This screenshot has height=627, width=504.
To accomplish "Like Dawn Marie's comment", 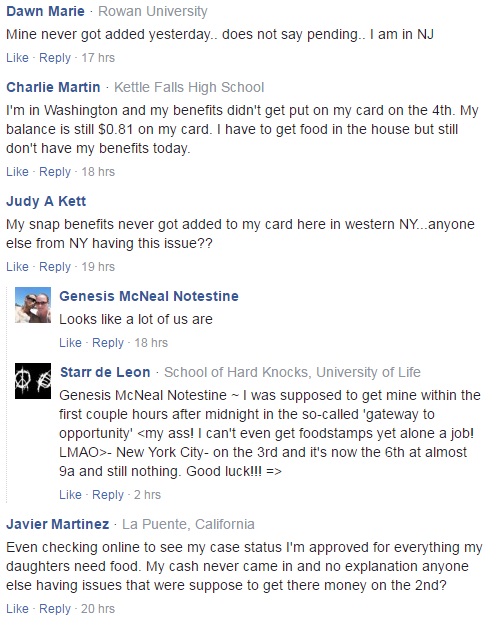I will tap(17, 58).
